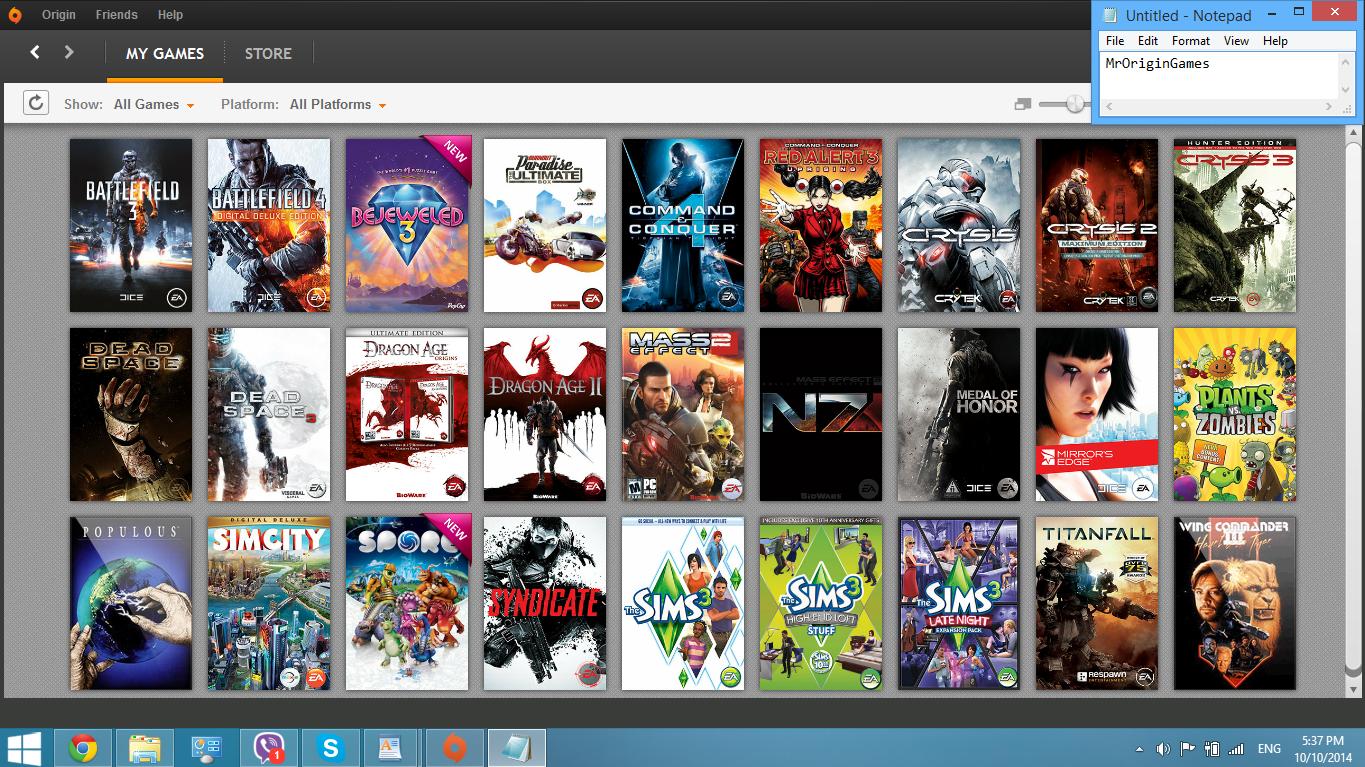The width and height of the screenshot is (1365, 767).
Task: Refresh the game library
Action: click(36, 103)
